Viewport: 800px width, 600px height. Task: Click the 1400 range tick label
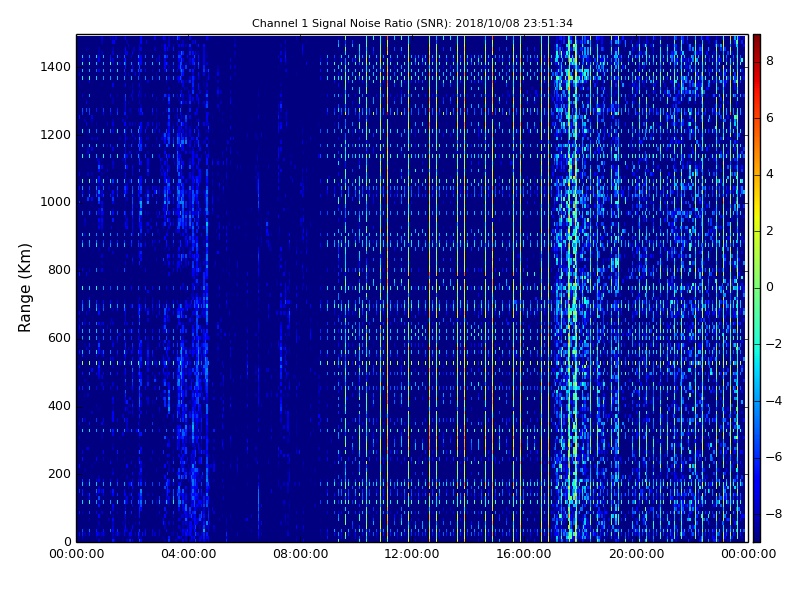(56, 67)
